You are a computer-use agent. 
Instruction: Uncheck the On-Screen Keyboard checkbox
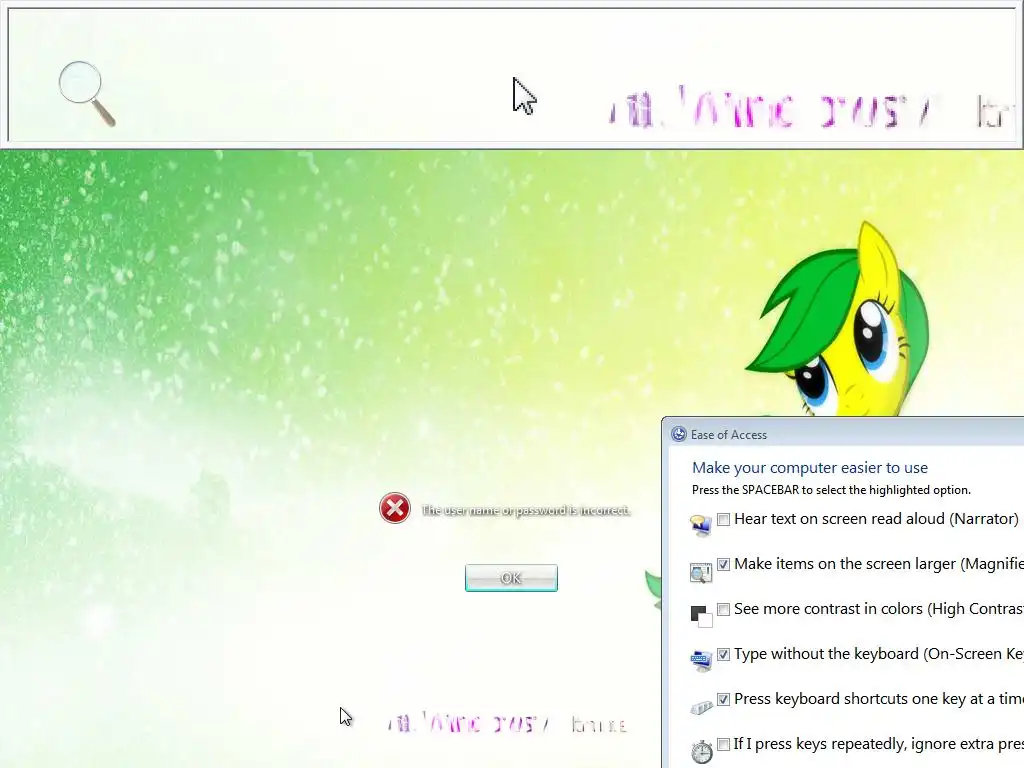tap(724, 654)
